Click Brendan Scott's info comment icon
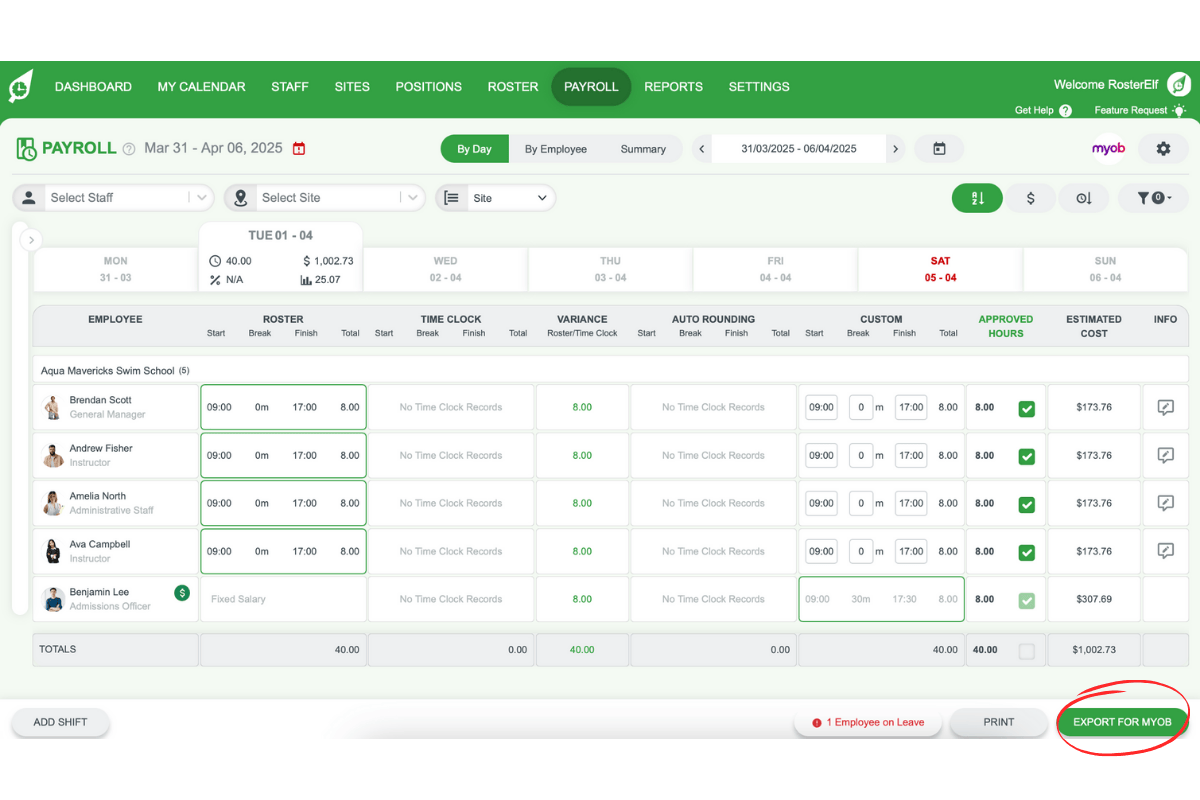This screenshot has width=1200, height=800. coord(1165,407)
